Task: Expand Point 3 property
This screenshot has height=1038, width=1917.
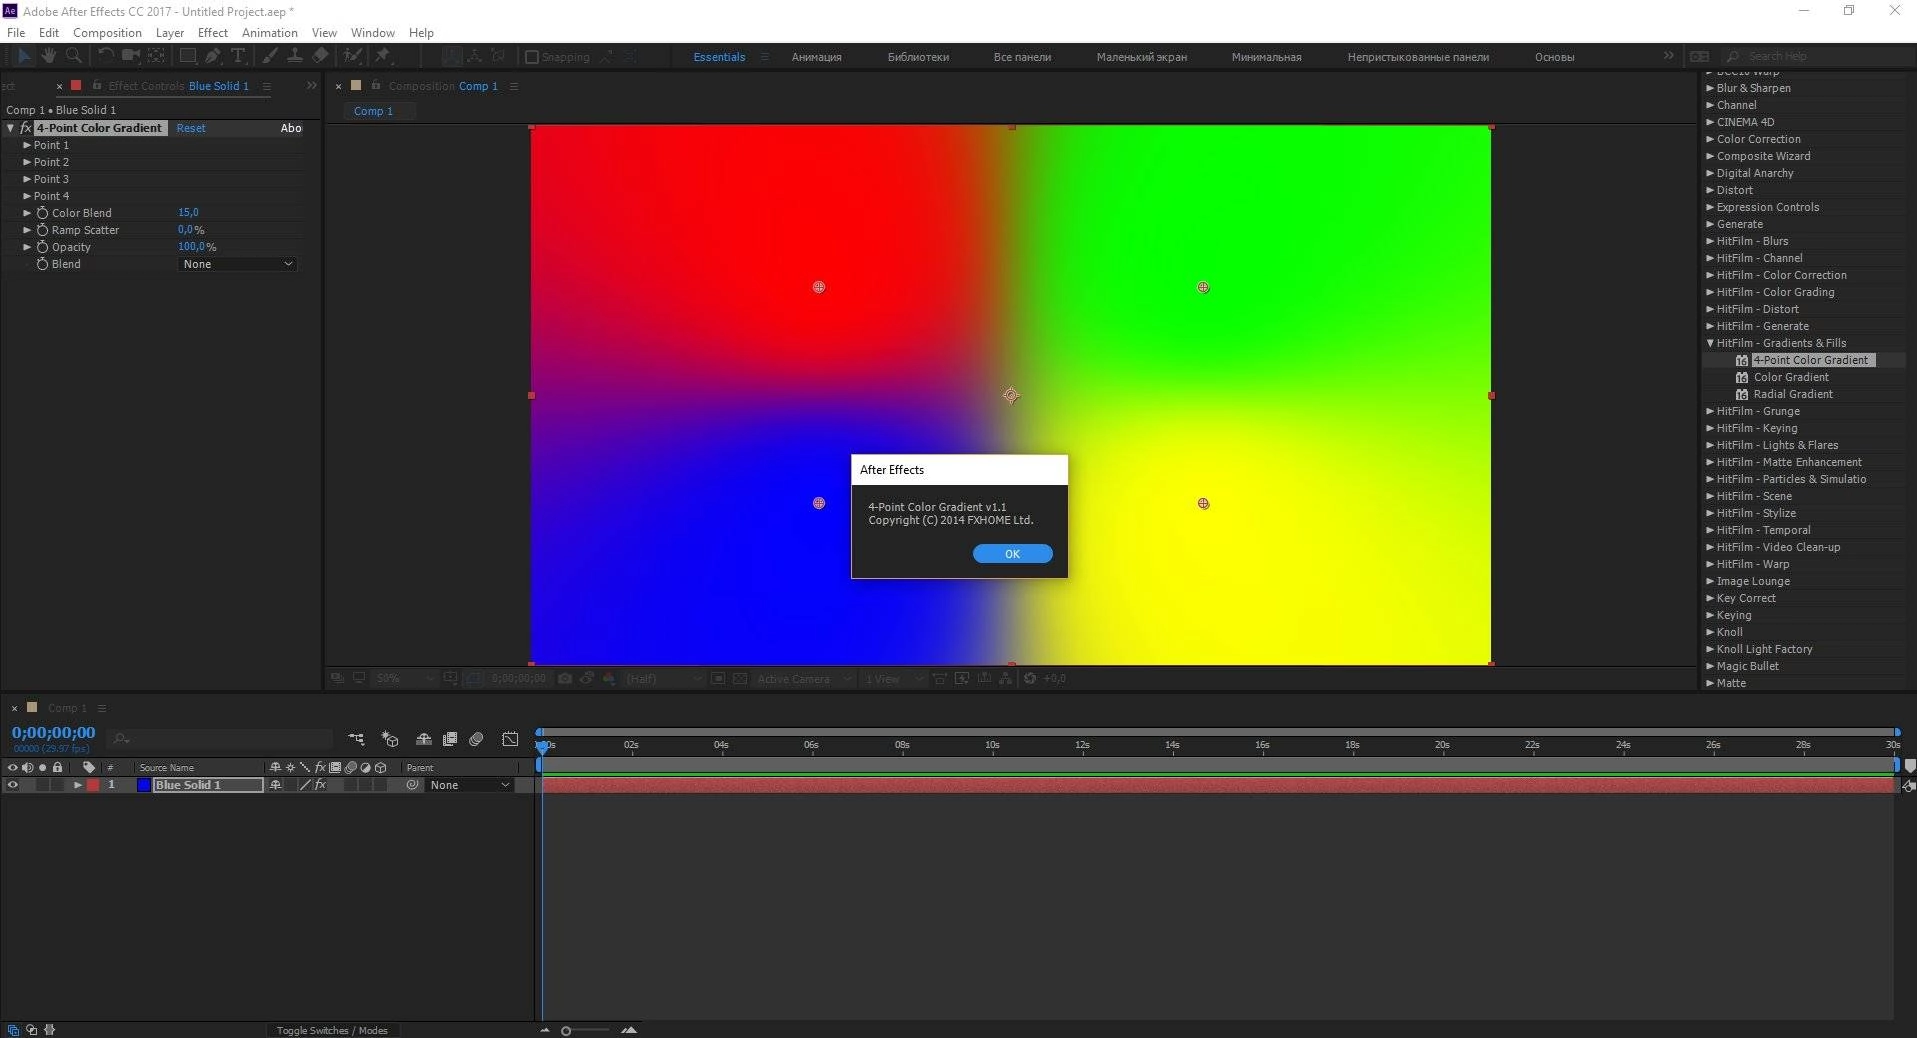Action: point(27,179)
